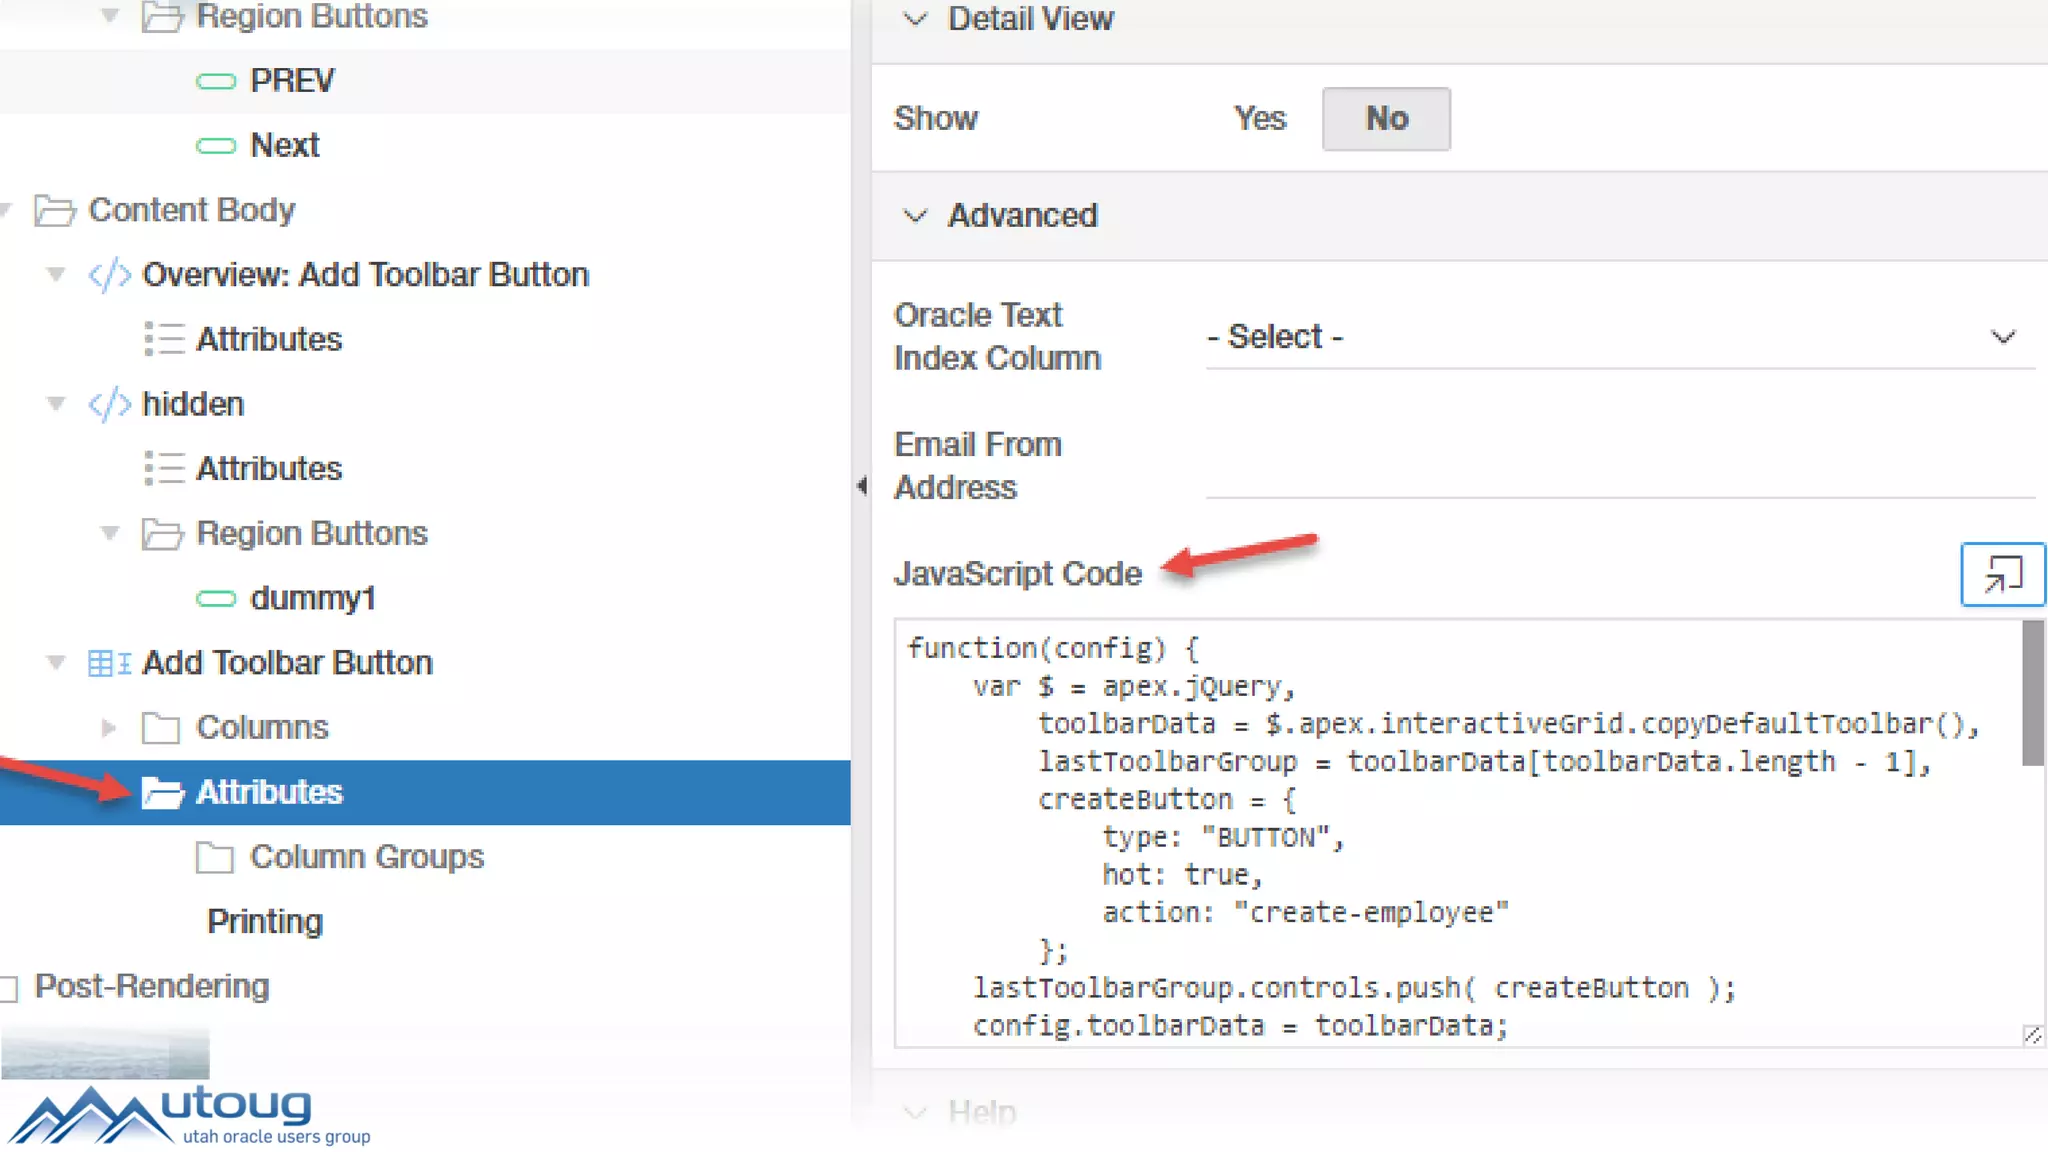This screenshot has width=2048, height=1152.
Task: Click the Content Body folder icon
Action: [55, 211]
